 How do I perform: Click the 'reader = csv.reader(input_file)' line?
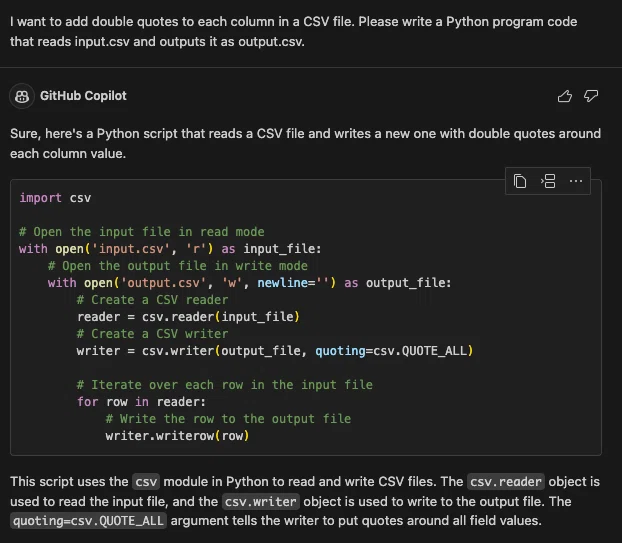[188, 317]
